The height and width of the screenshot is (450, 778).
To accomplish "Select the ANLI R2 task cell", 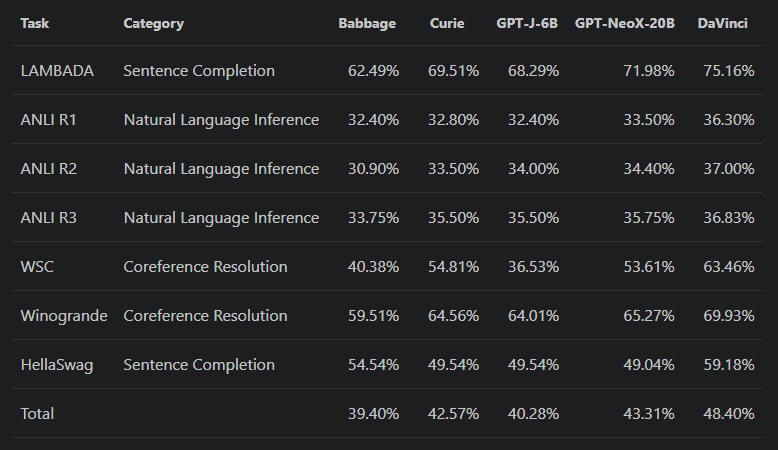I will (48, 169).
